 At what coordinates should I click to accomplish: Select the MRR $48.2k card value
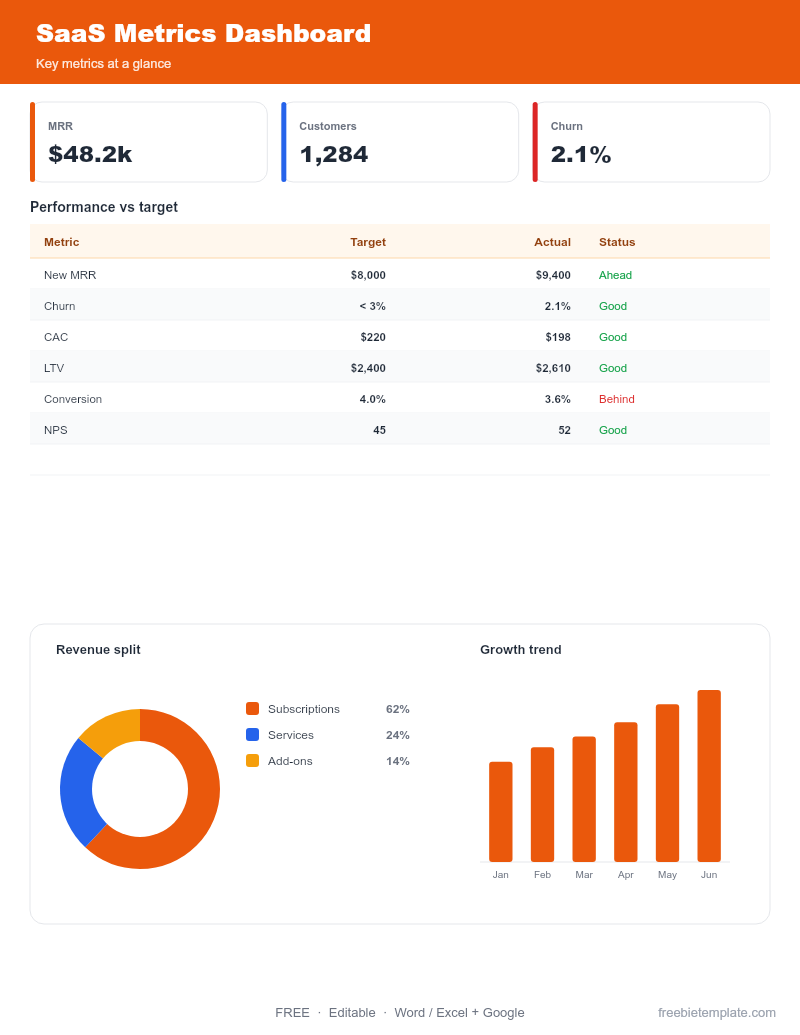(x=90, y=154)
